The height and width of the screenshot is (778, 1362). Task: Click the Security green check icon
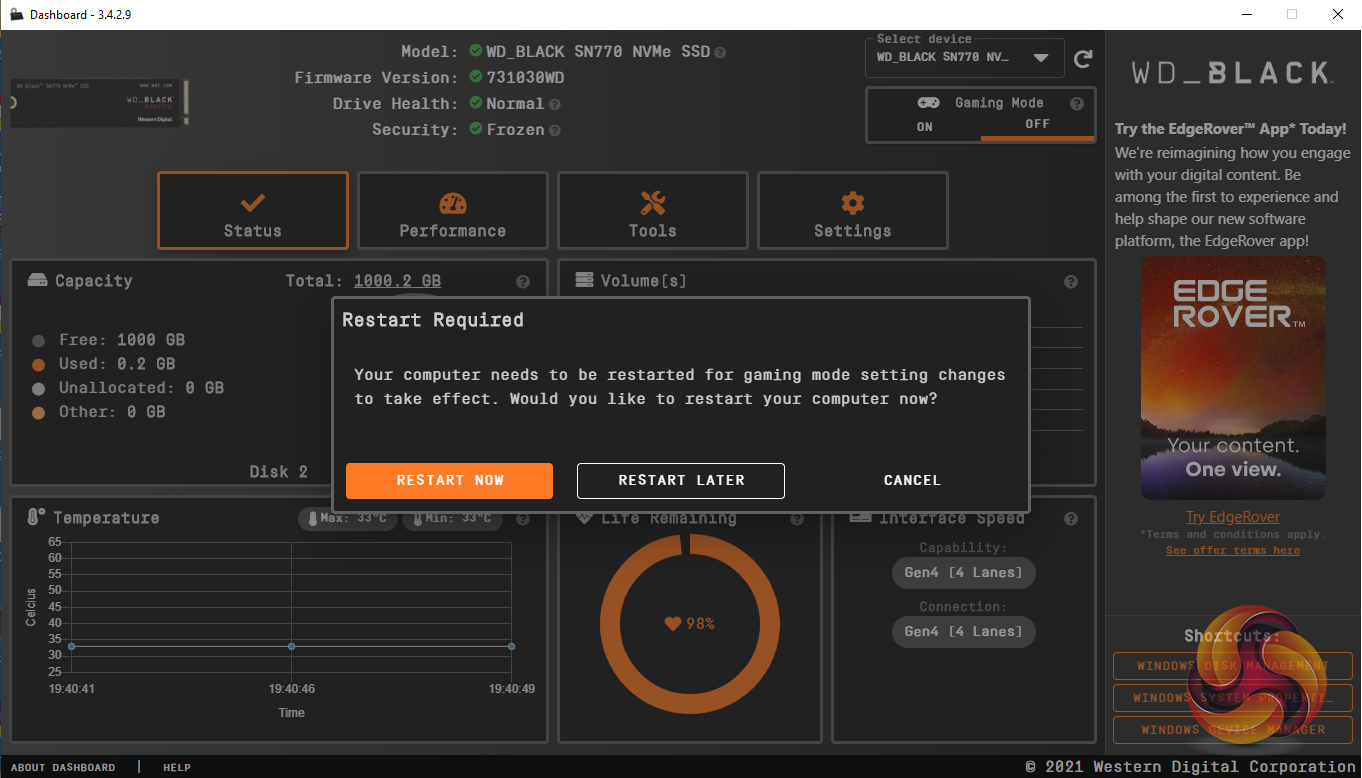[x=476, y=129]
